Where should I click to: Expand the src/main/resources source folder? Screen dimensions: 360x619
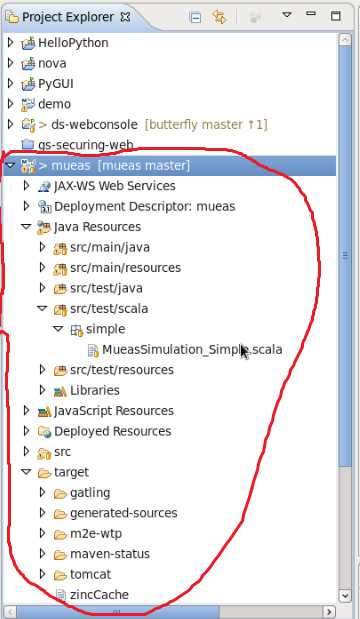point(42,268)
